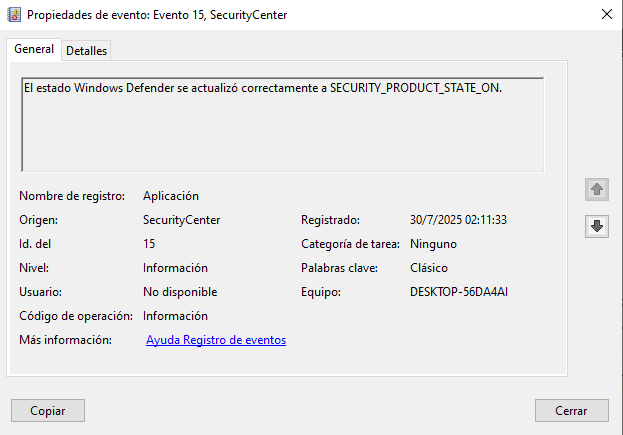The height and width of the screenshot is (435, 623).
Task: Click inside the event description text box
Action: pos(282,125)
